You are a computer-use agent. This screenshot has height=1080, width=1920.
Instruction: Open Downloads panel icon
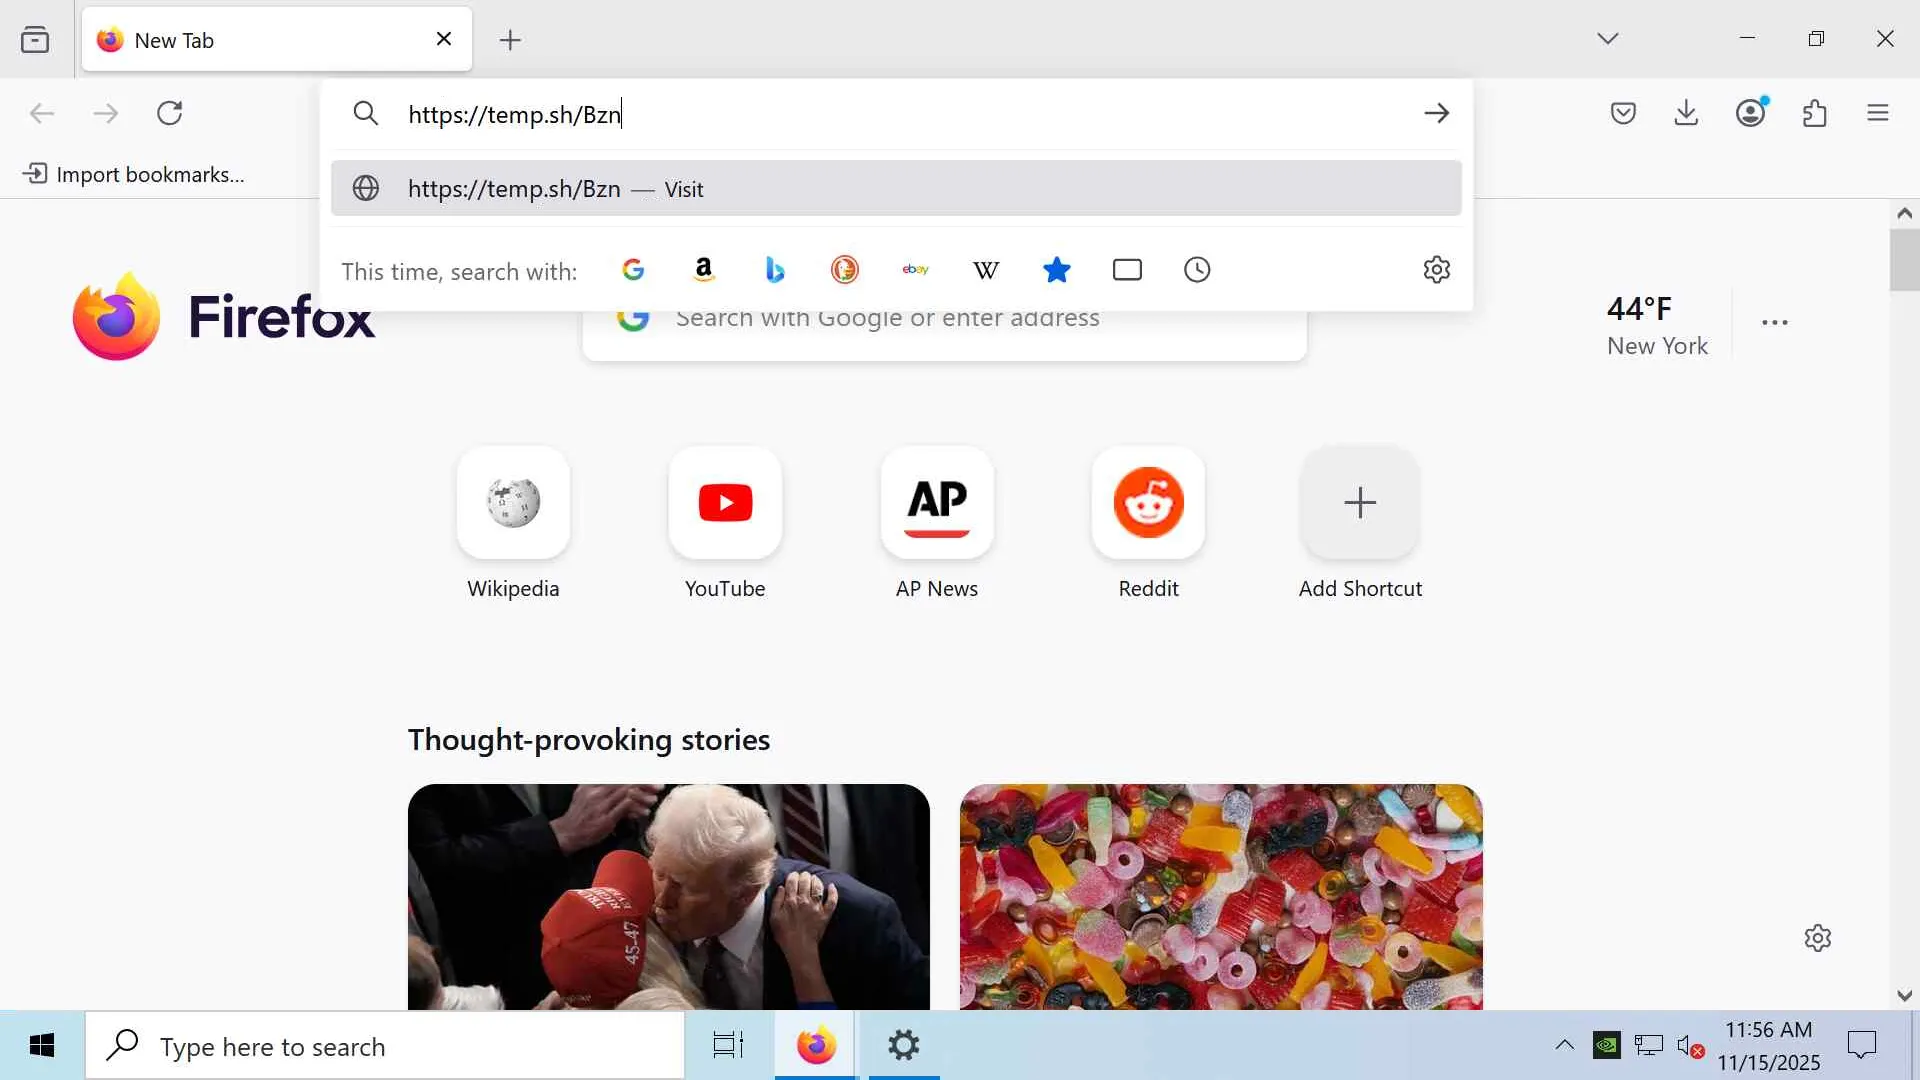[x=1687, y=113]
